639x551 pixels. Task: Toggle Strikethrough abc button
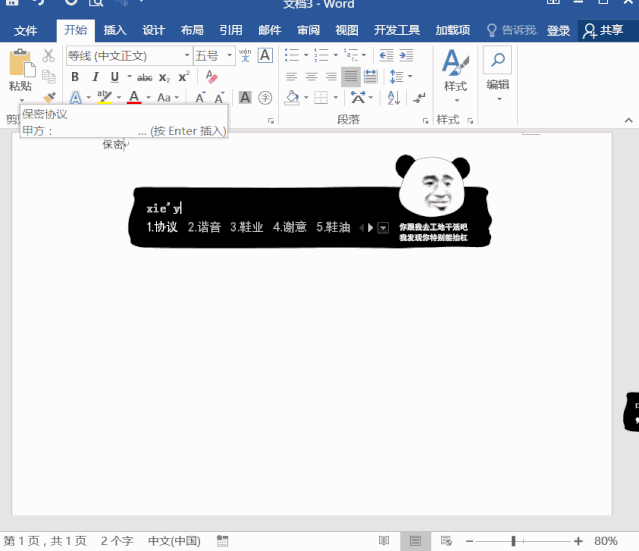pos(145,77)
